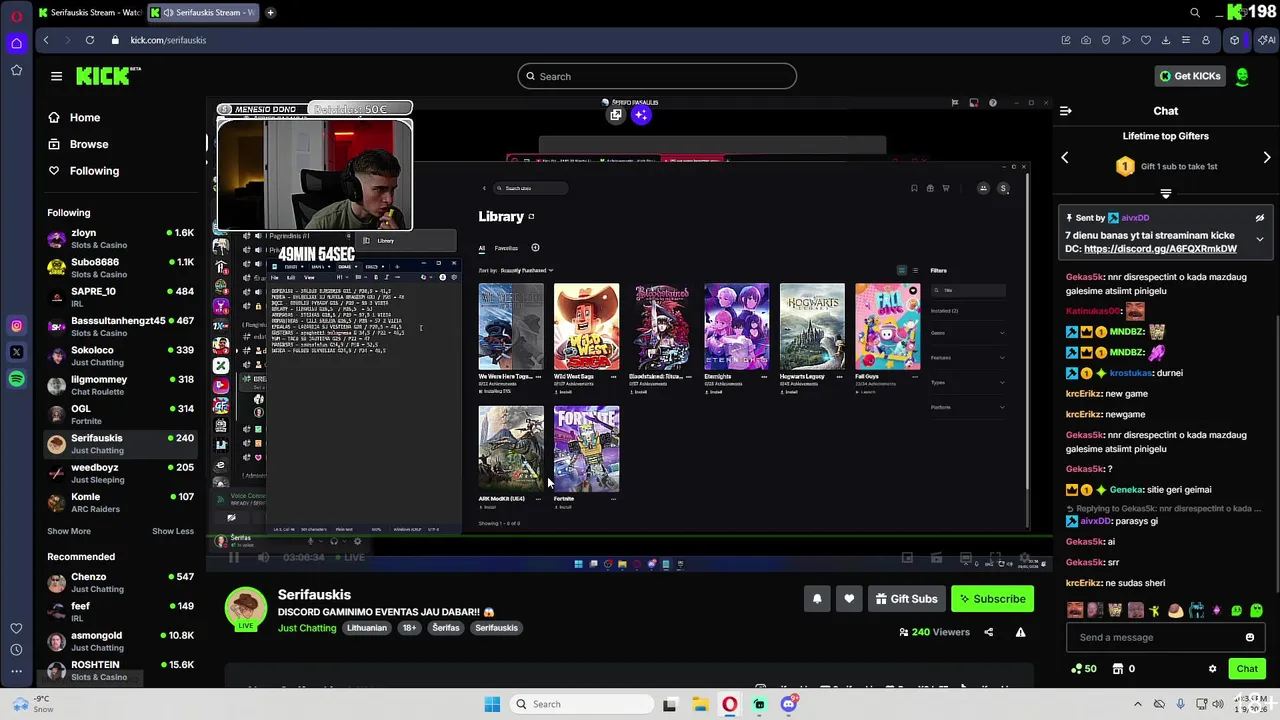Show next top gifters leaderboard

1267,158
